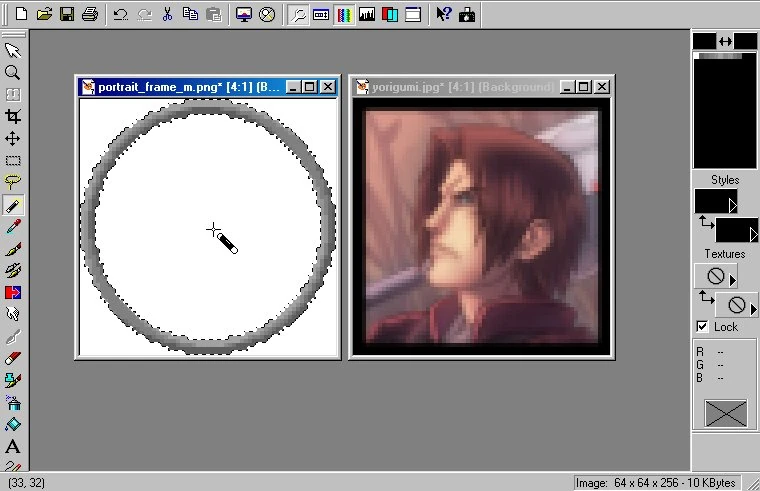Close the yorigumi.jpg window
Screen dimensions: 760x491
point(602,87)
